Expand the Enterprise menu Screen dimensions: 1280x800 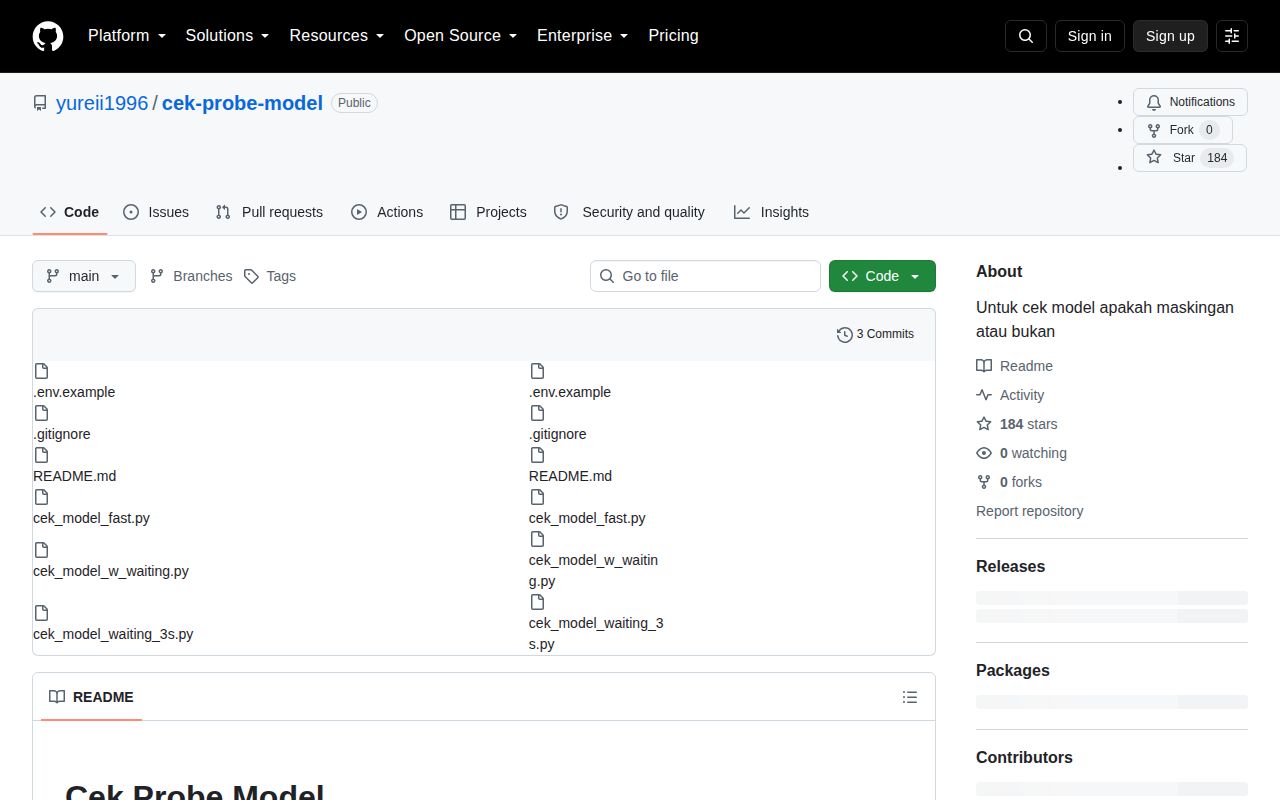pos(583,36)
